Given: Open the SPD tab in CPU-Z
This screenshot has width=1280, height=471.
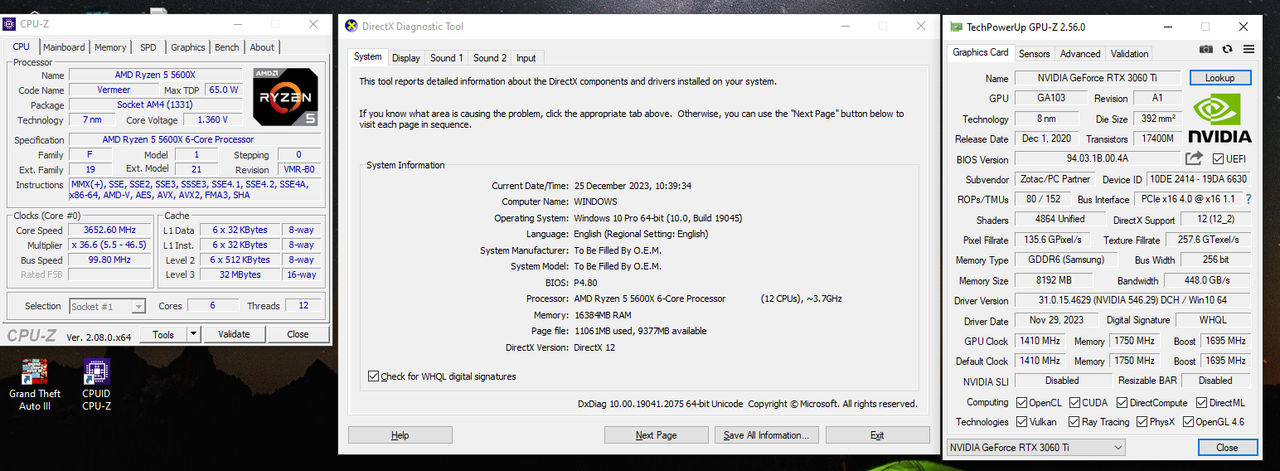Looking at the screenshot, I should 148,47.
